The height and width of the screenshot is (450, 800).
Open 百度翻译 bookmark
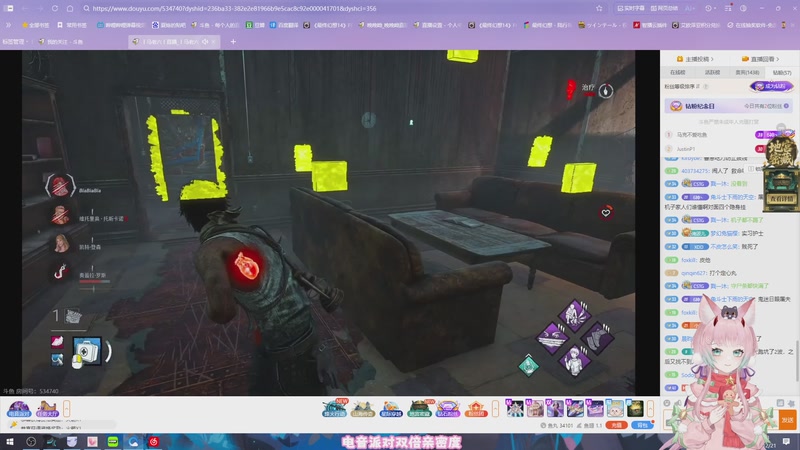click(x=285, y=25)
